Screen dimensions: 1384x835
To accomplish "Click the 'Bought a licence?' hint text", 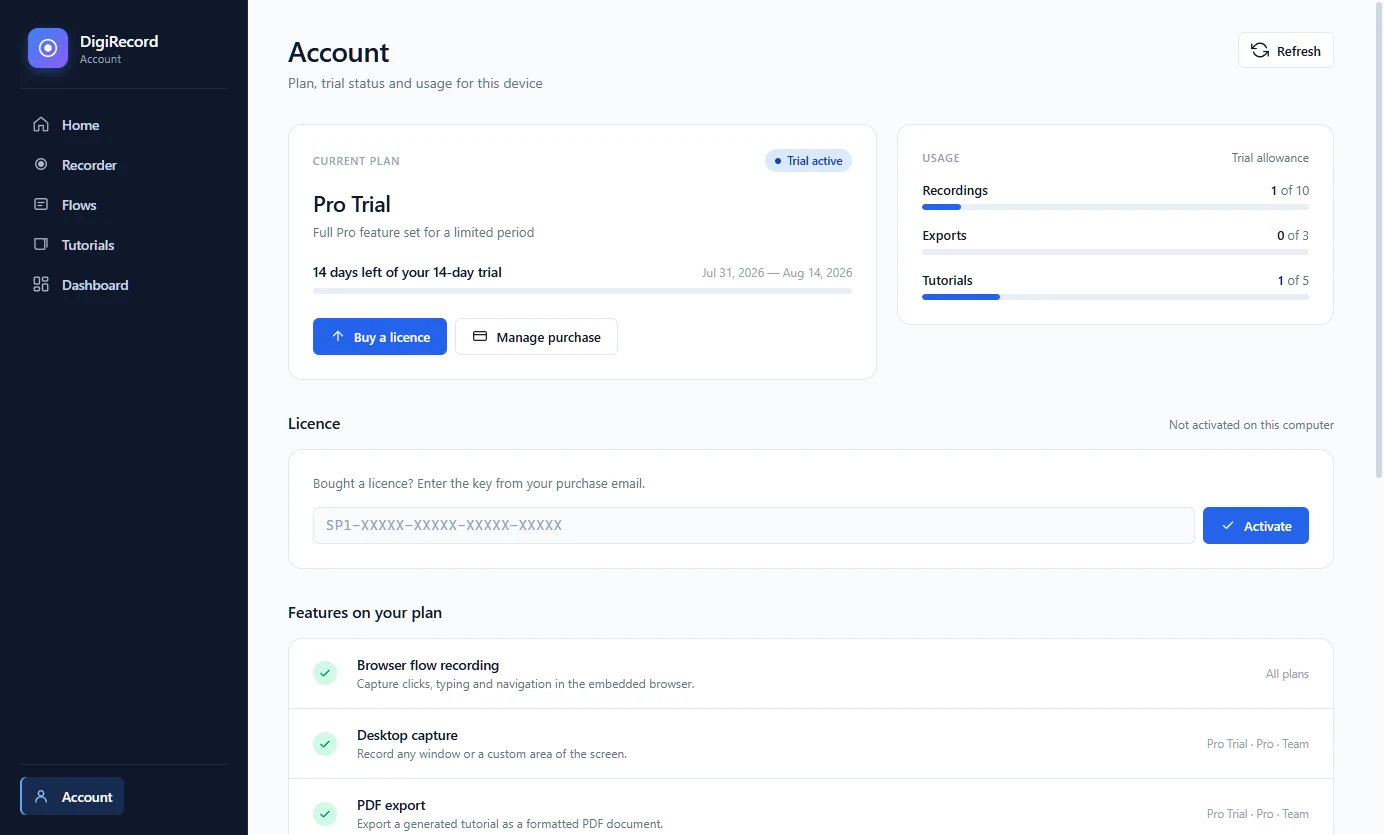I will pyautogui.click(x=479, y=483).
